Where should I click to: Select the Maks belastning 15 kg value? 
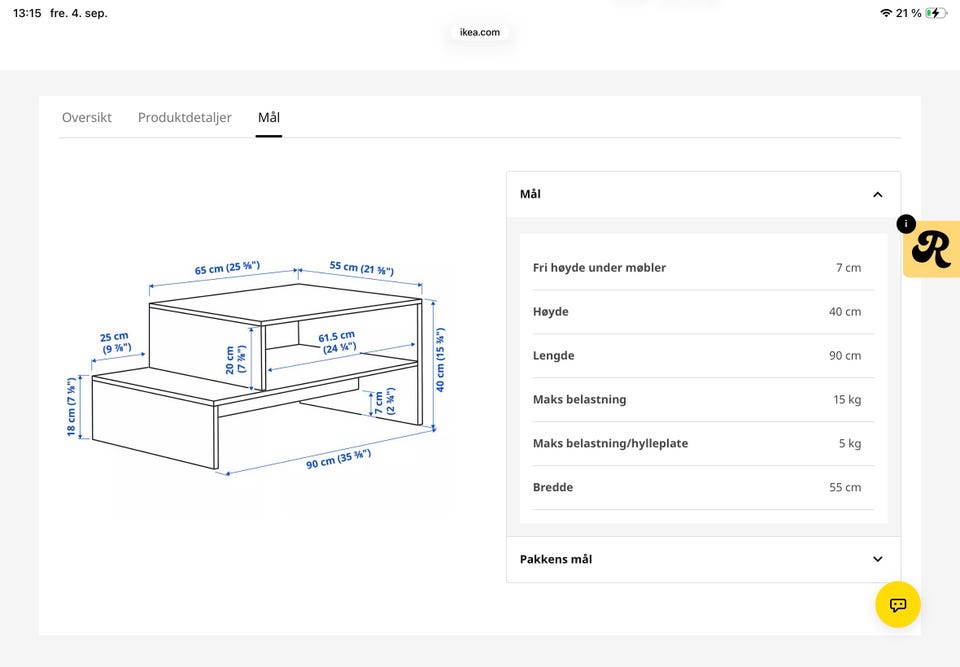[847, 400]
